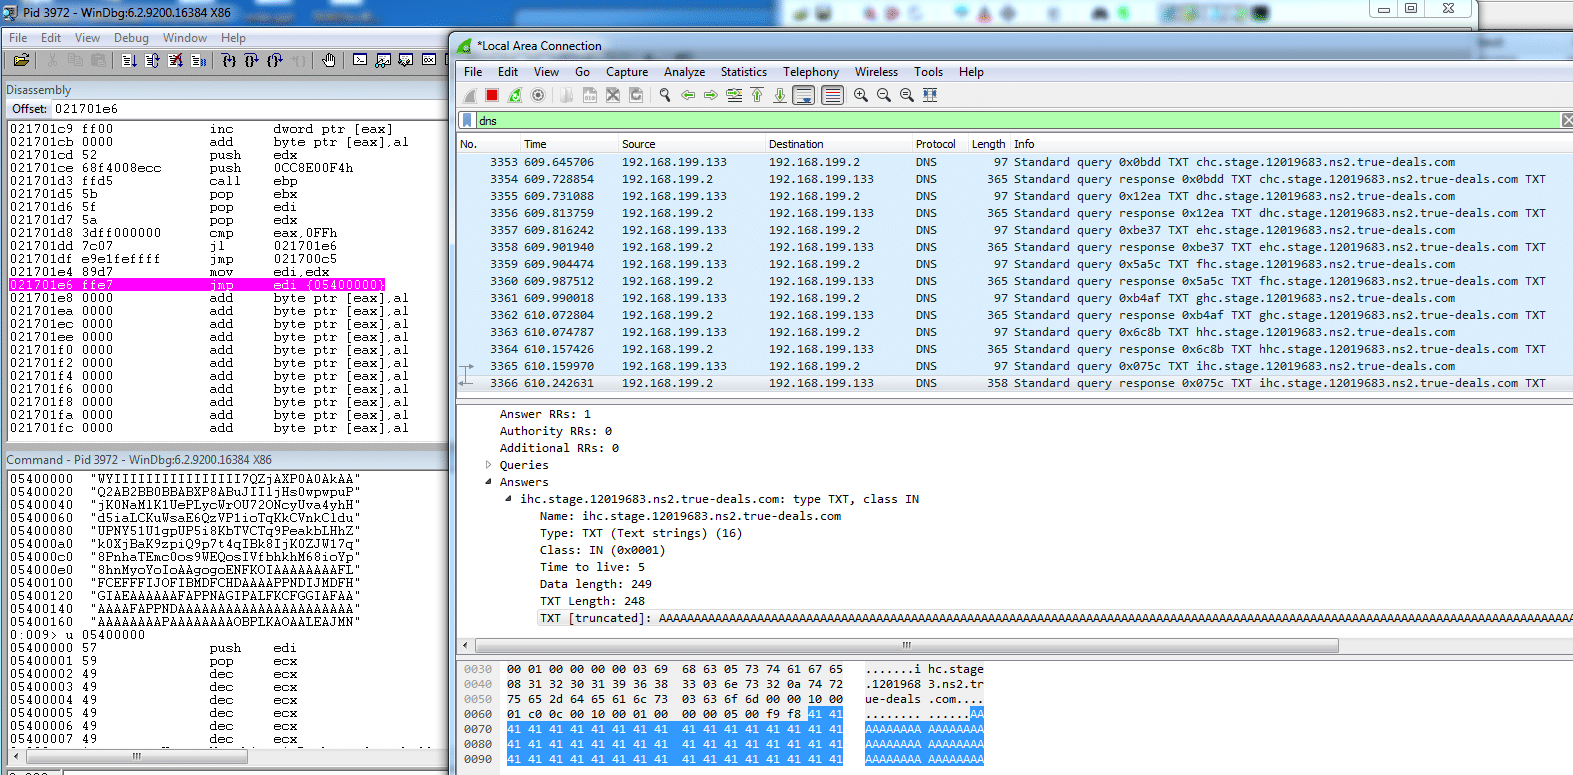Click WinDbg Step Over icon
1573x775 pixels.
tap(252, 60)
